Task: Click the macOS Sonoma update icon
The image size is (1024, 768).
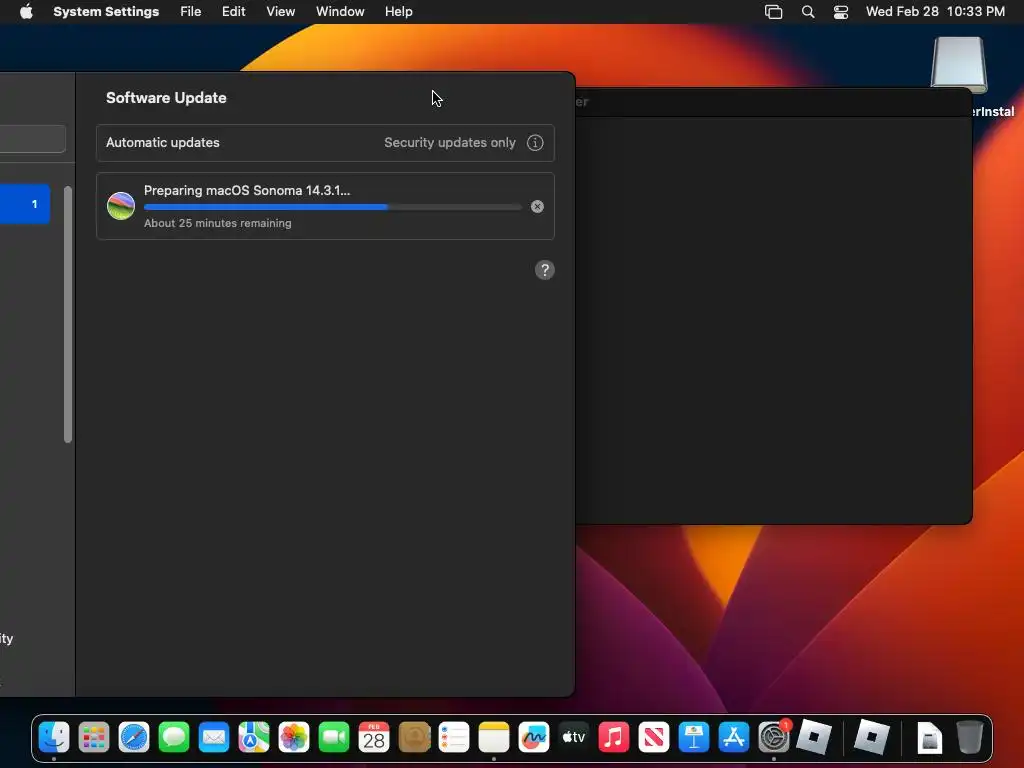Action: pos(121,206)
